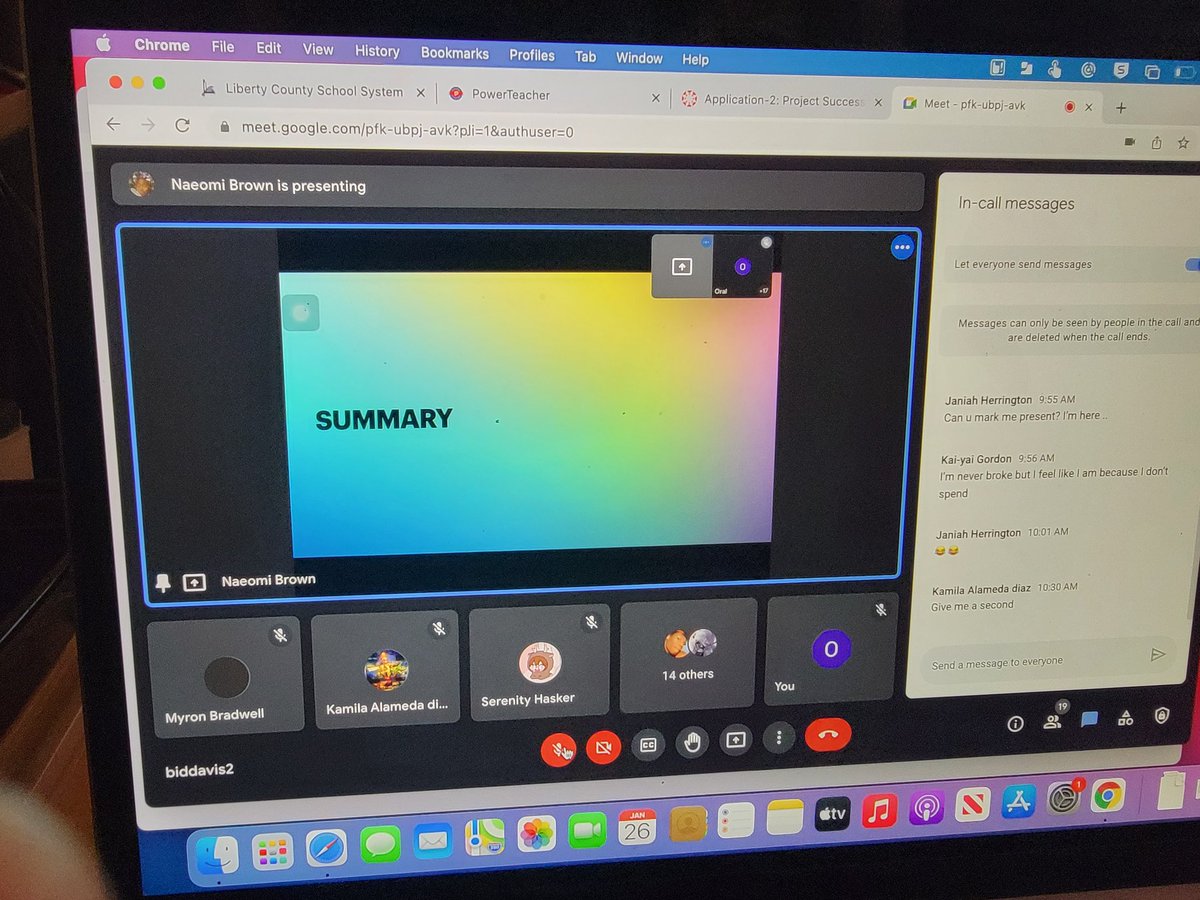
Task: Open host controls shield icon
Action: coord(1161,715)
